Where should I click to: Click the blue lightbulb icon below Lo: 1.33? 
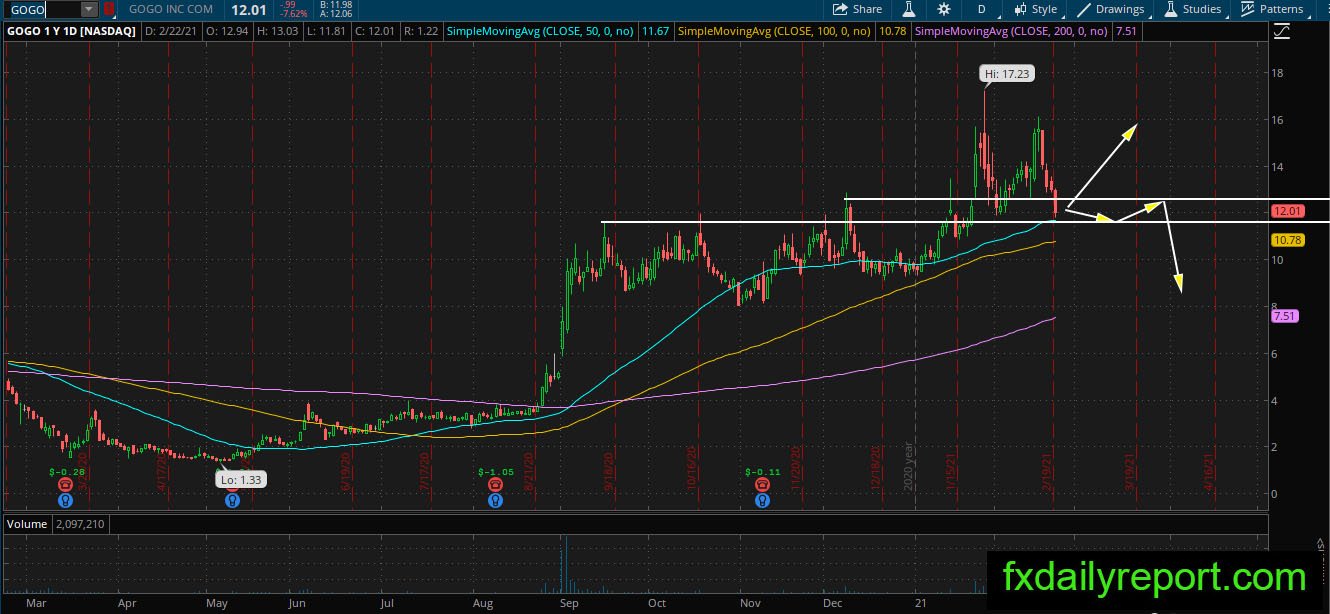(x=233, y=500)
